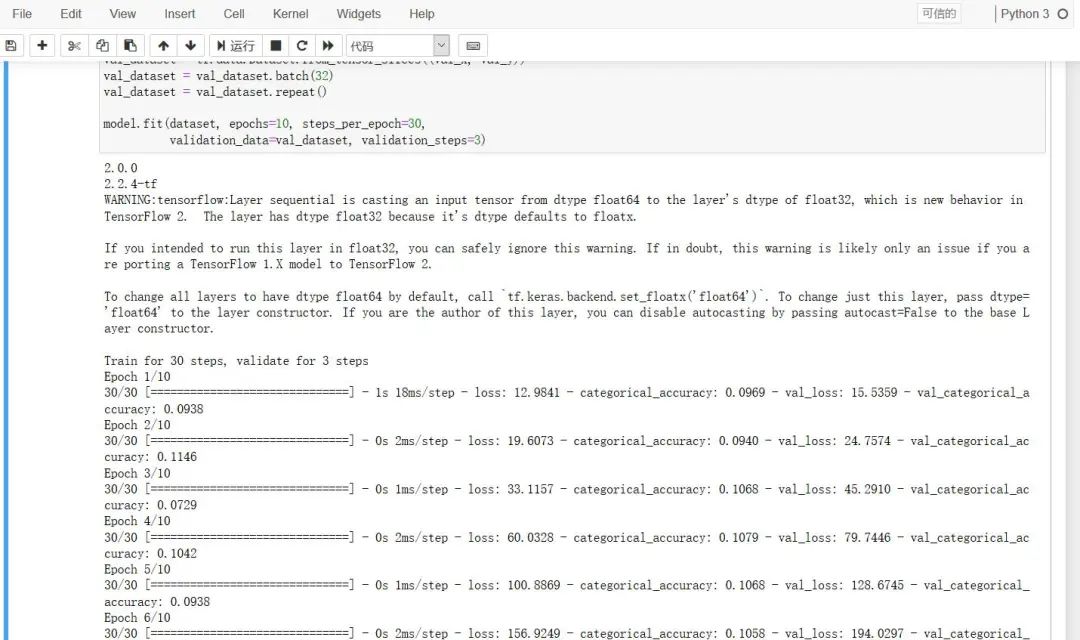Open the Widgets menu
The image size is (1080, 640).
pos(358,14)
